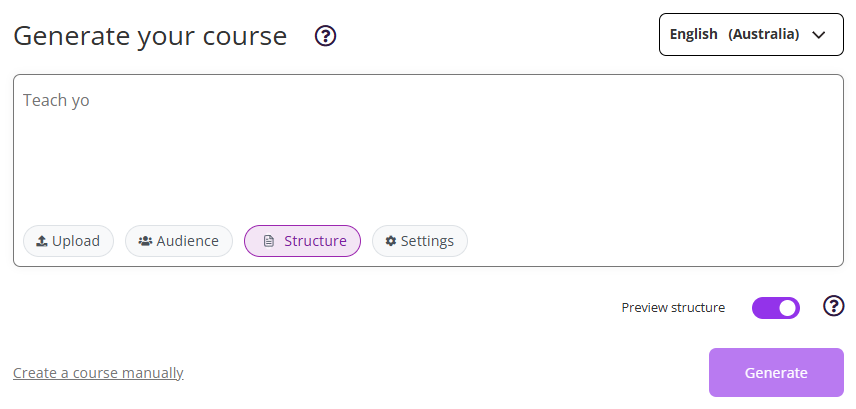The height and width of the screenshot is (409, 856).
Task: Click the Settings gear icon
Action: click(x=391, y=241)
